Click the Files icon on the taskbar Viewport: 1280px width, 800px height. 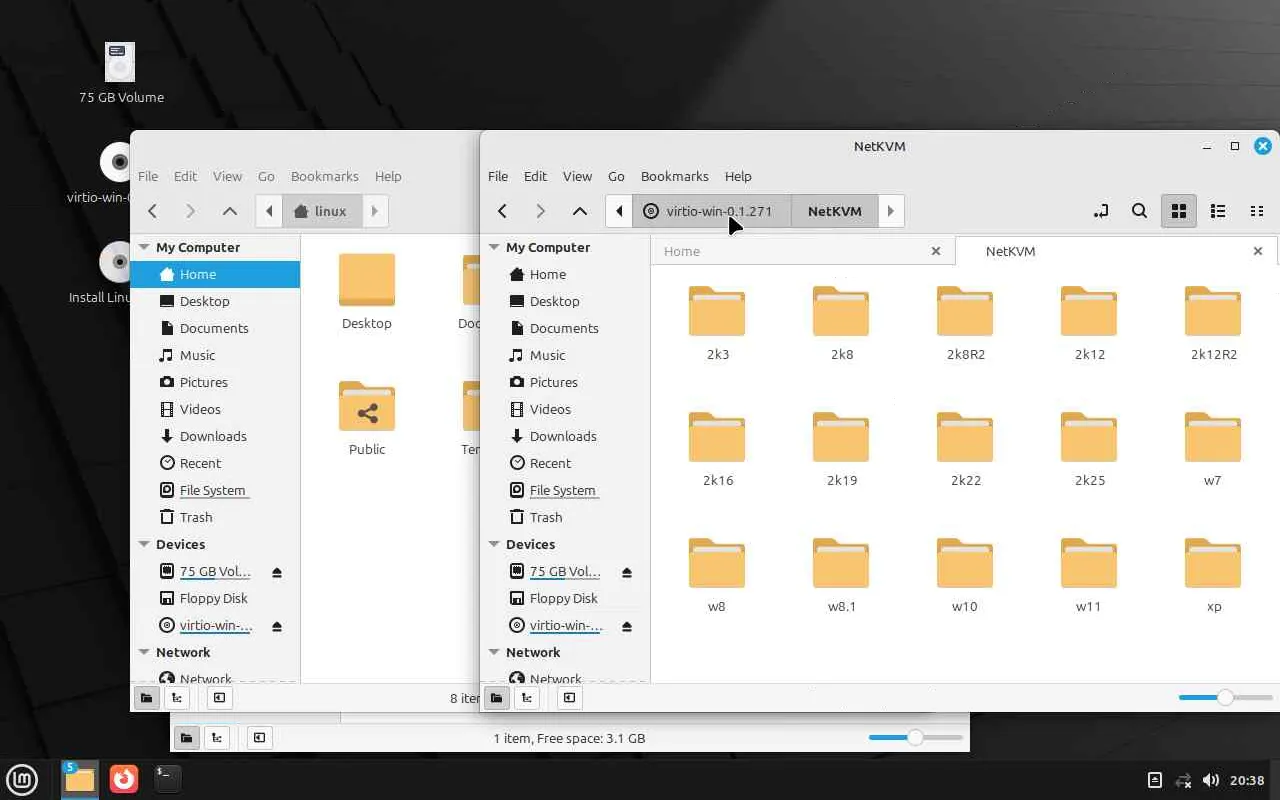pyautogui.click(x=80, y=778)
